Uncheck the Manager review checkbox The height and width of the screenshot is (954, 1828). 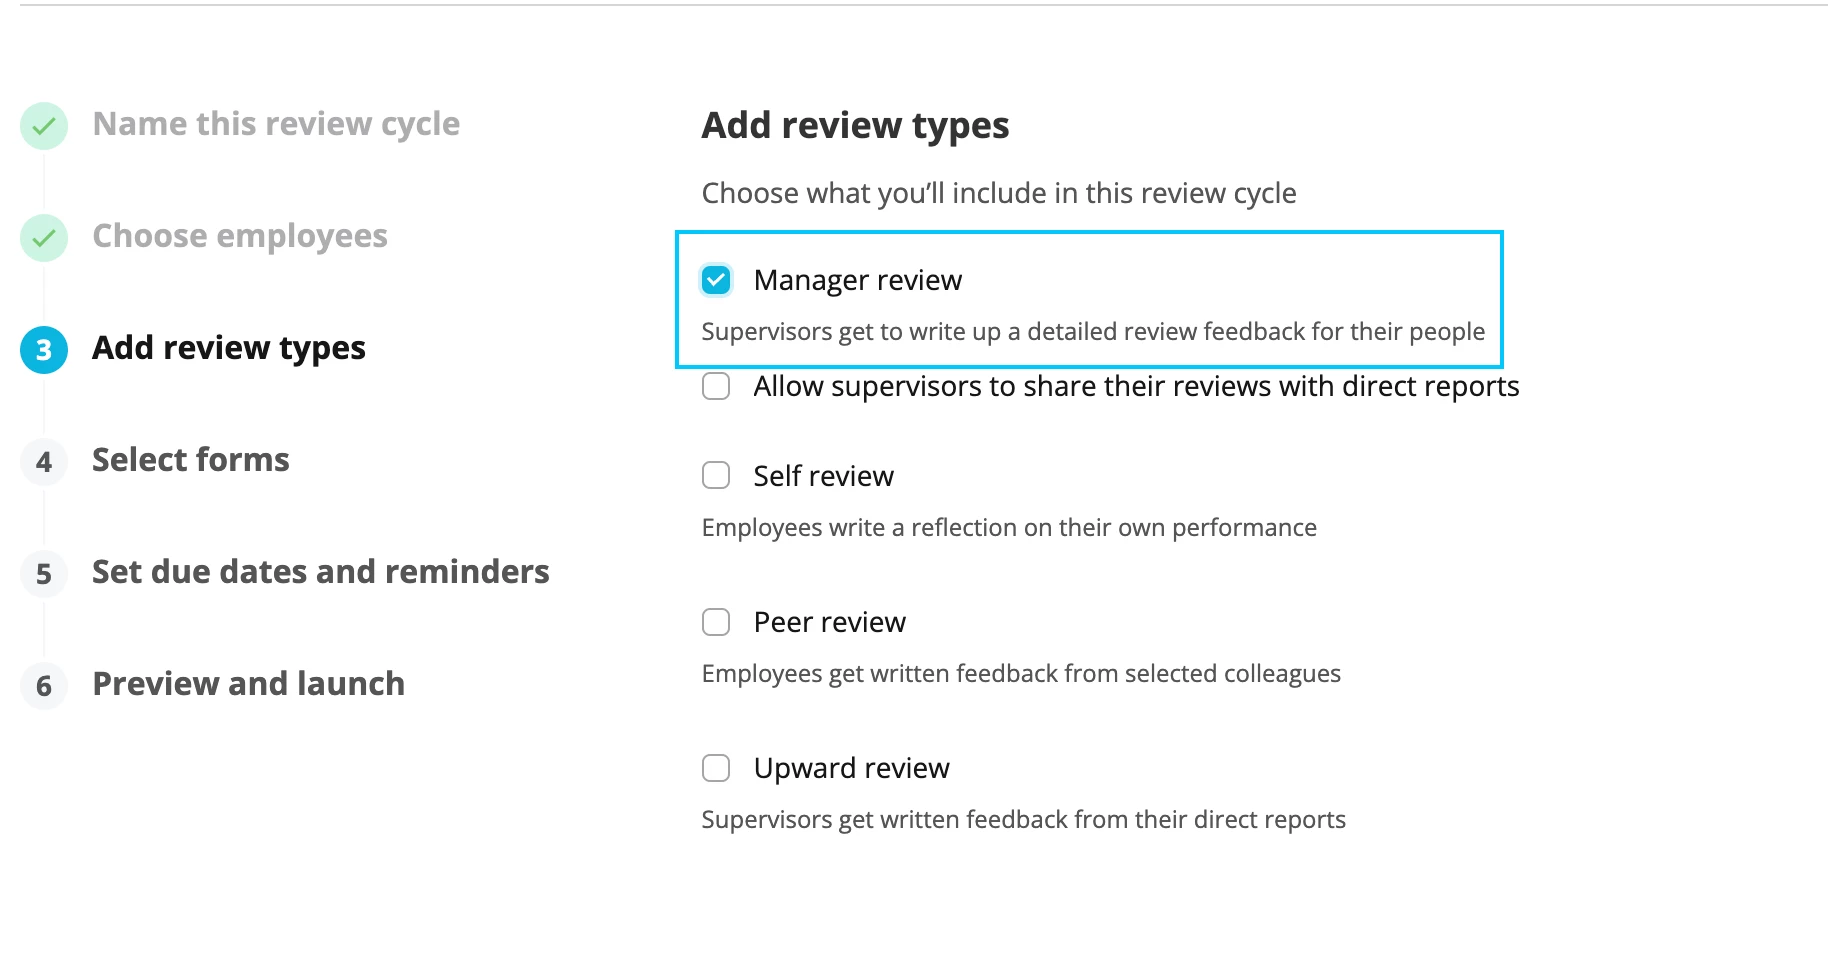[716, 280]
